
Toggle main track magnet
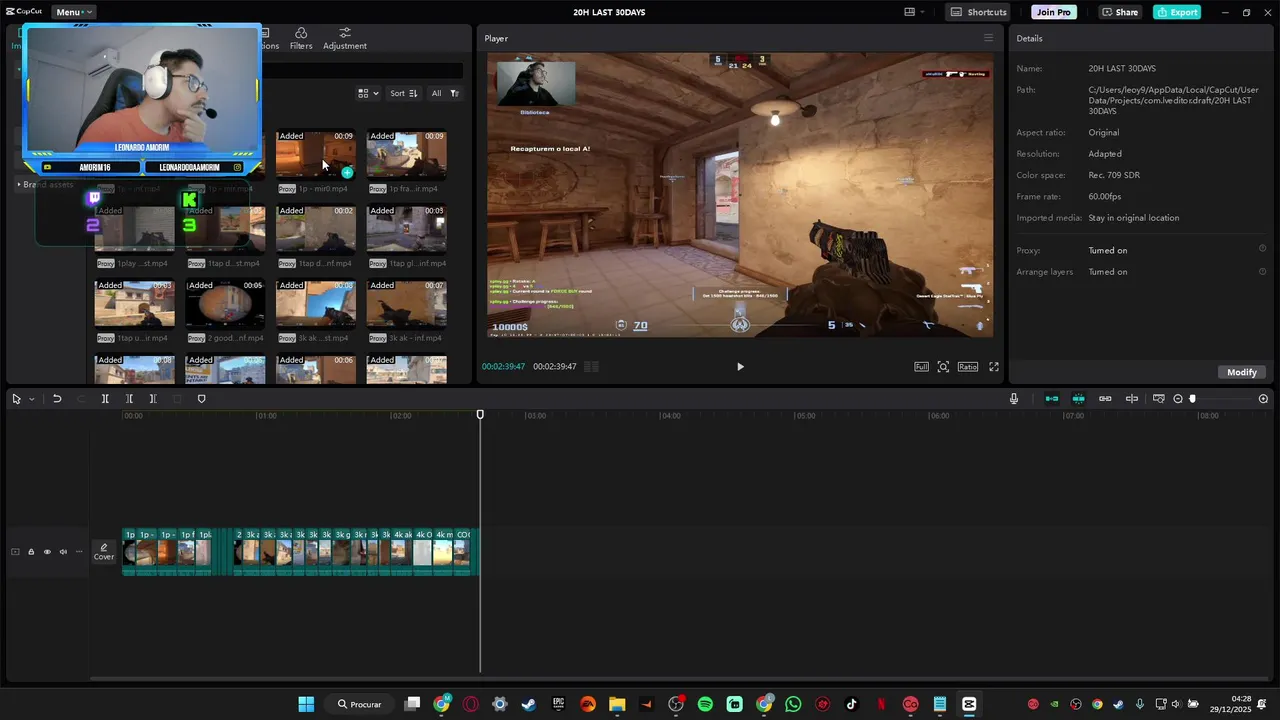(1052, 399)
